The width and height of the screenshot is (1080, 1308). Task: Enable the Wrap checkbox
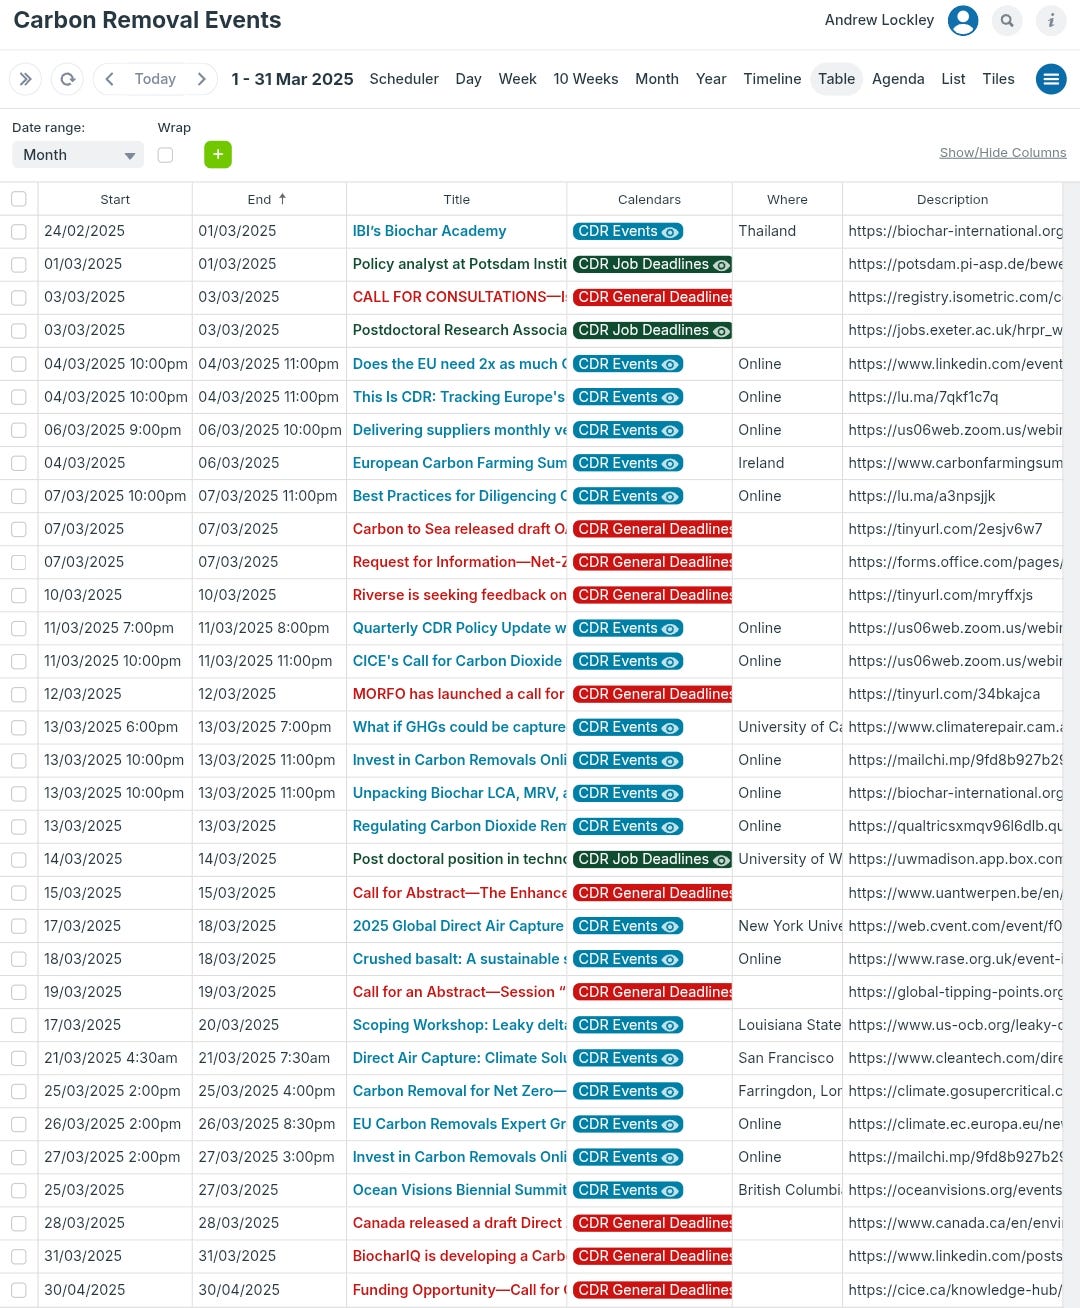point(166,155)
